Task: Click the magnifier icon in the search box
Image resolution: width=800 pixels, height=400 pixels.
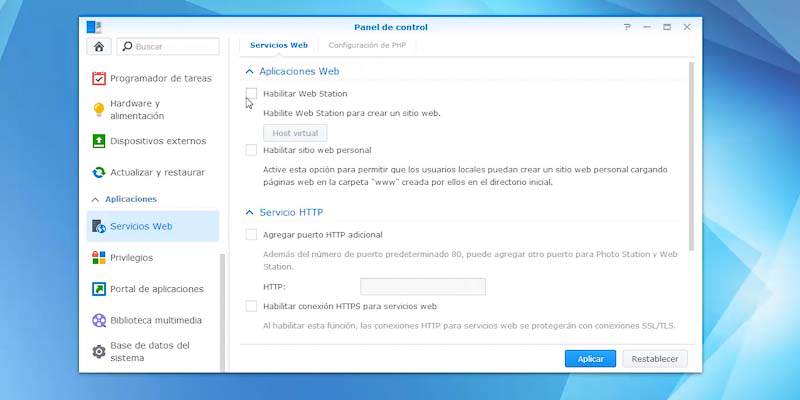Action: (128, 46)
